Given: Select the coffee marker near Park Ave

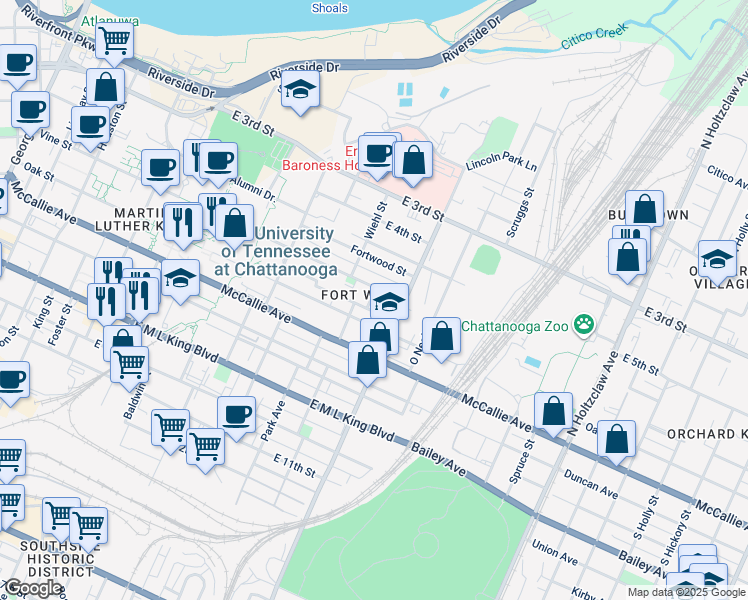Looking at the screenshot, I should click(x=237, y=415).
